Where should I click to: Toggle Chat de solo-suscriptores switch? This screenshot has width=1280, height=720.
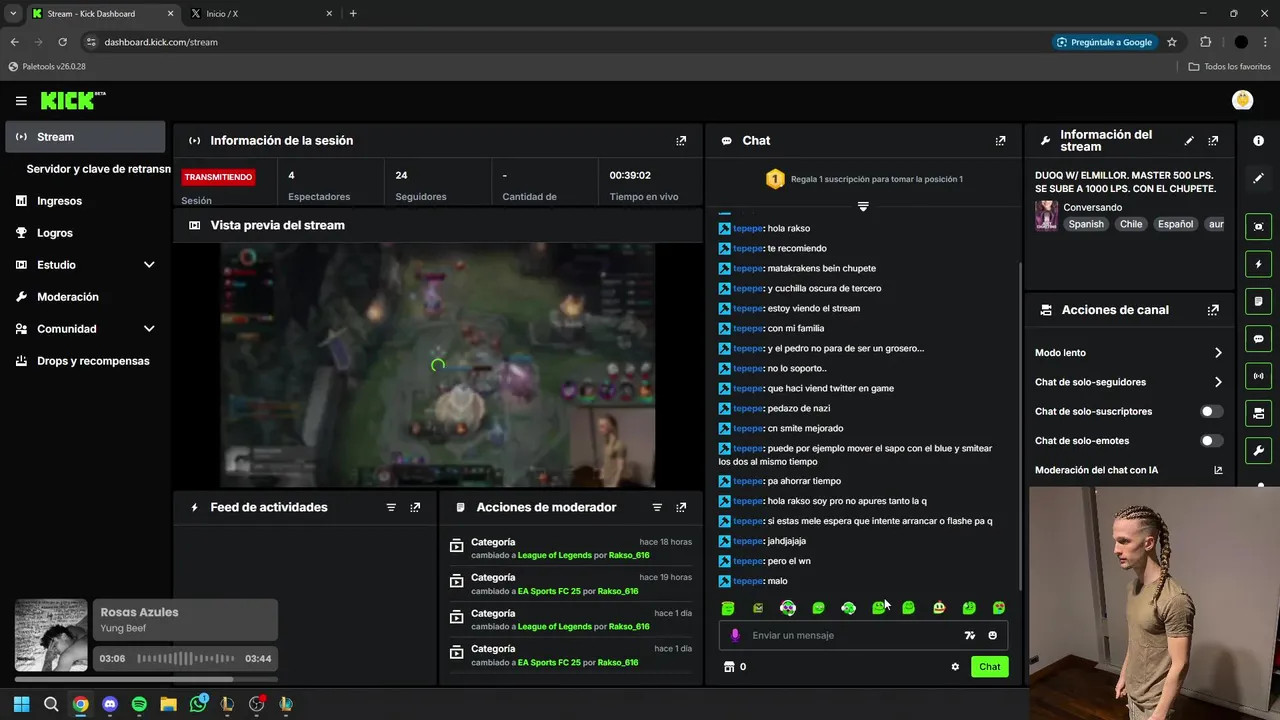(x=1211, y=411)
